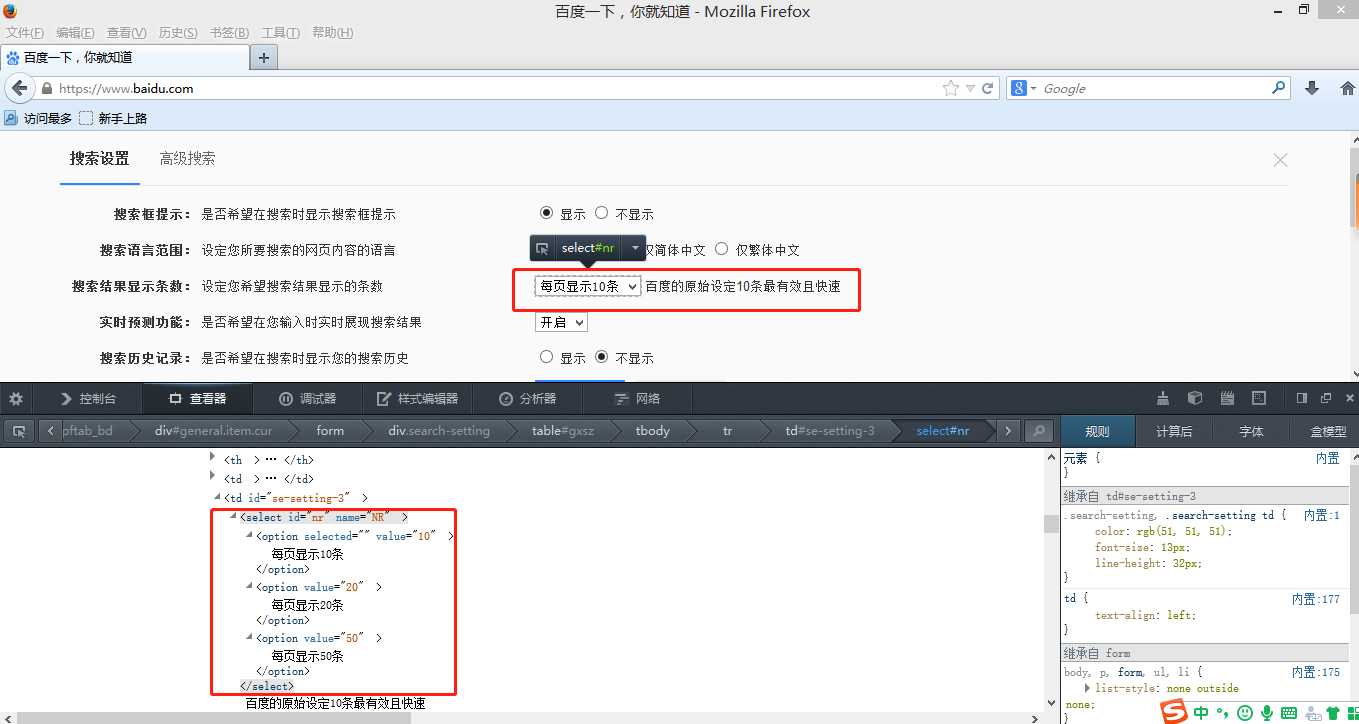Click the Sogou punctuation toggle icon

1222,714
